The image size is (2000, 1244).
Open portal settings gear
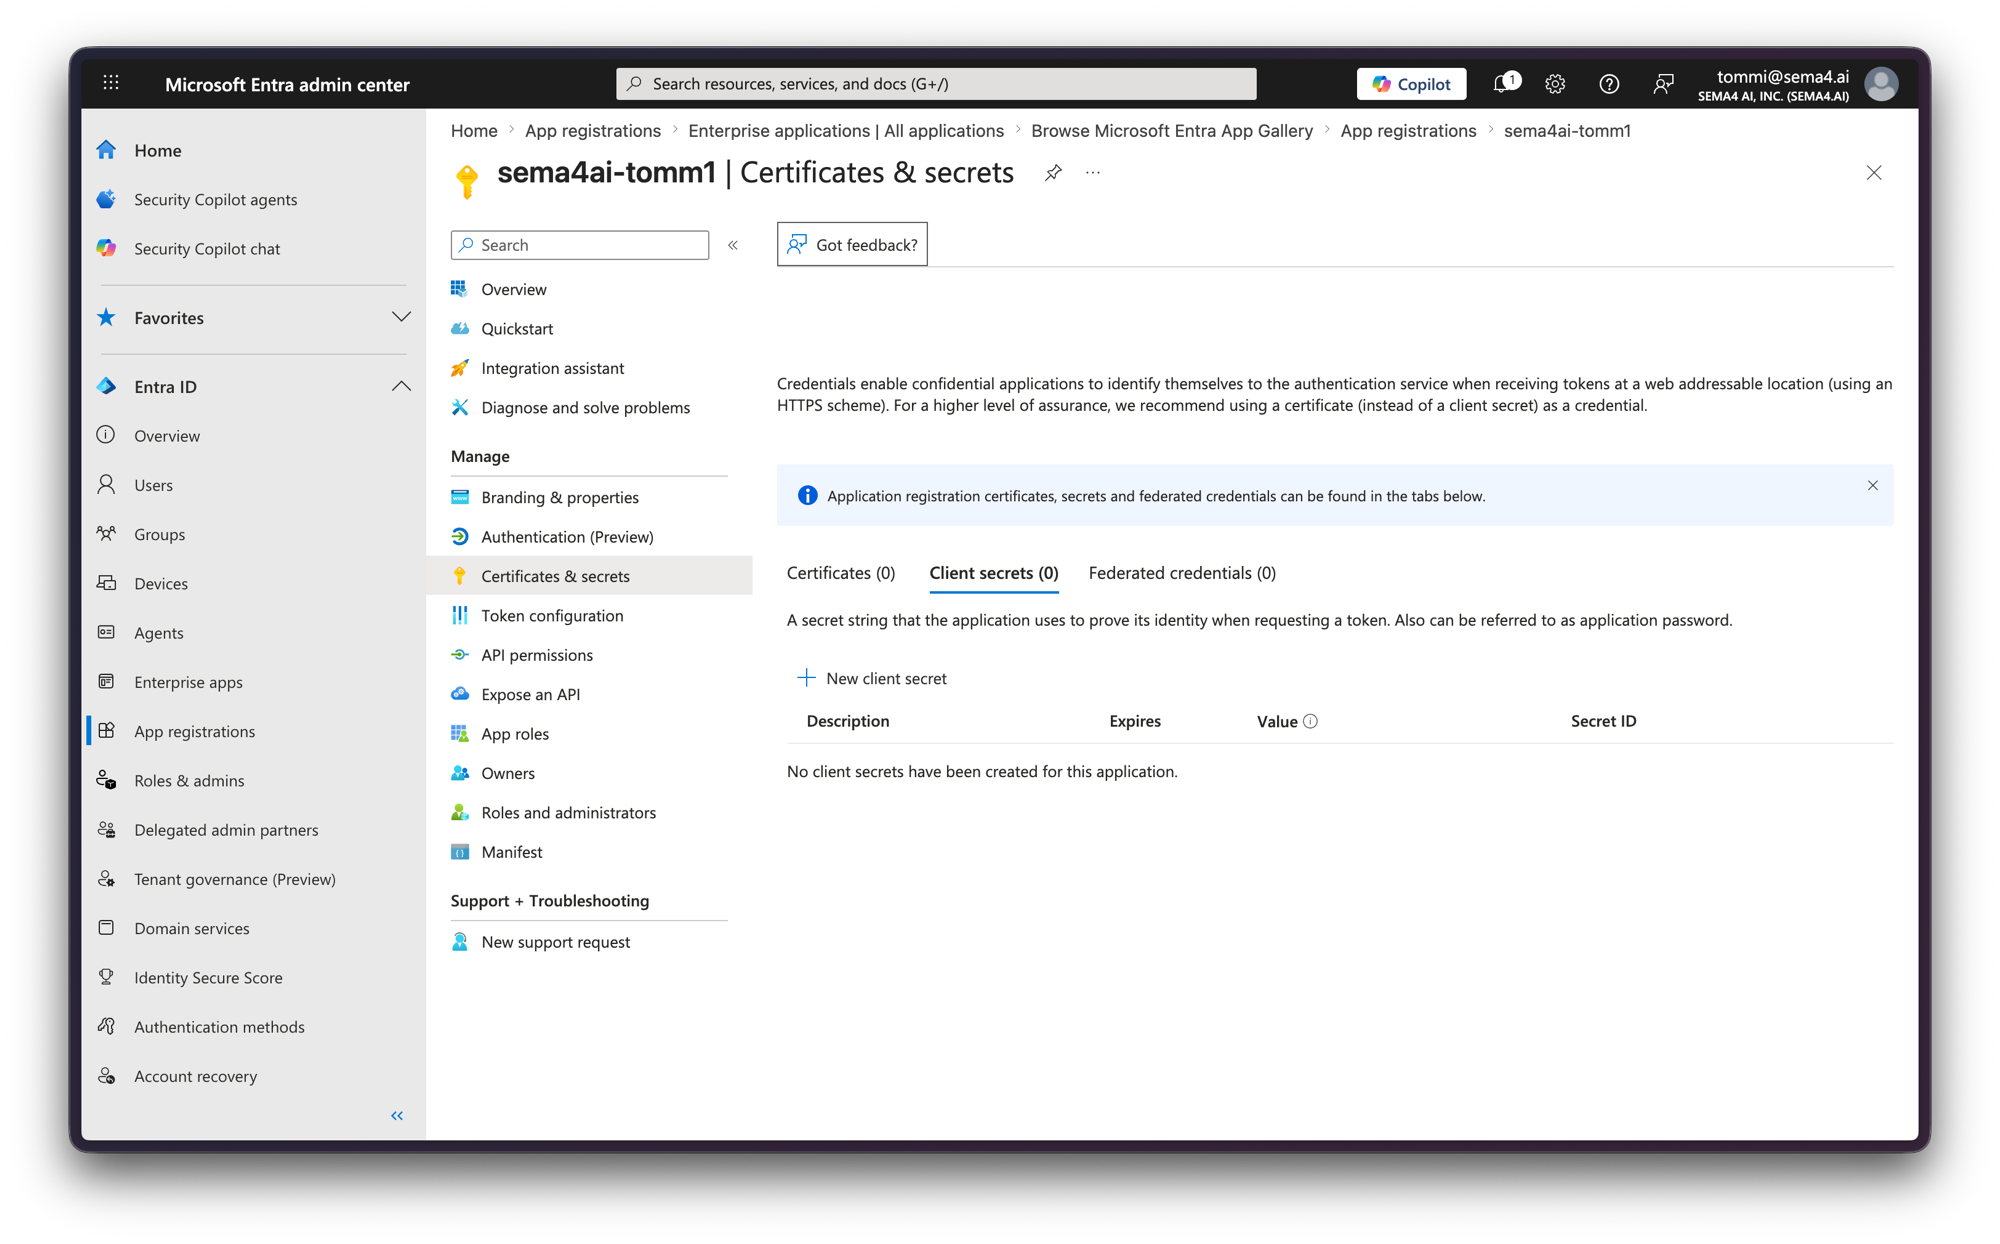[x=1555, y=84]
